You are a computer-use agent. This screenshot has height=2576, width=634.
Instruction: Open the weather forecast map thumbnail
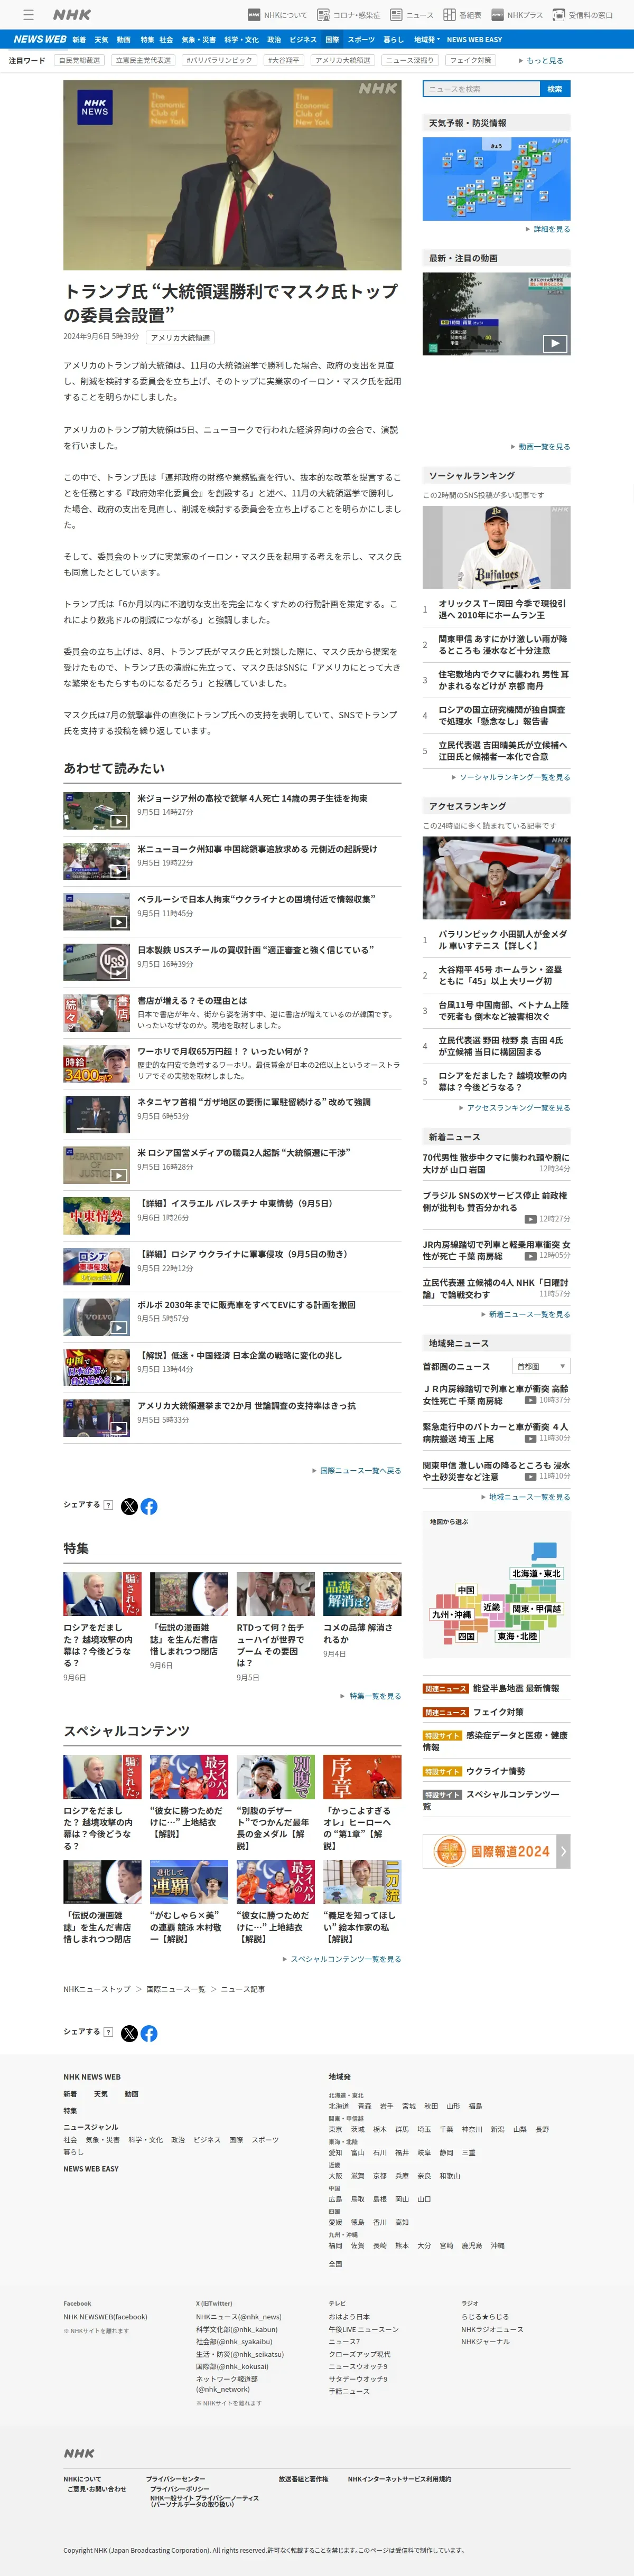[496, 178]
